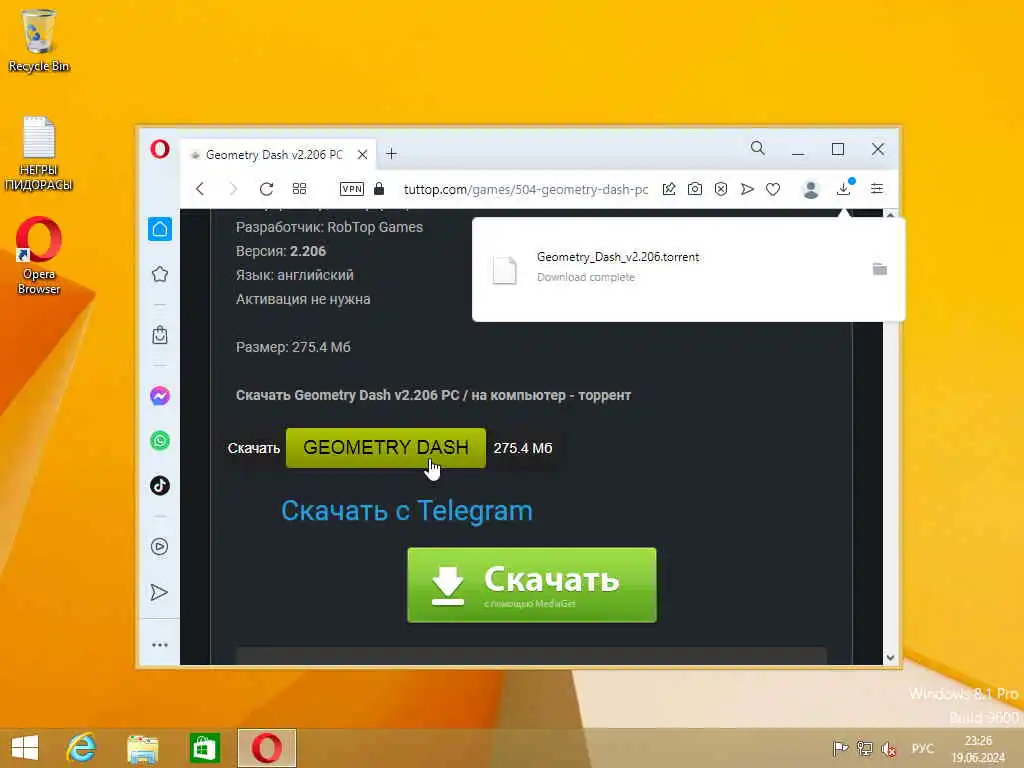This screenshot has height=768, width=1024.
Task: Open File Explorer from taskbar
Action: click(x=142, y=748)
